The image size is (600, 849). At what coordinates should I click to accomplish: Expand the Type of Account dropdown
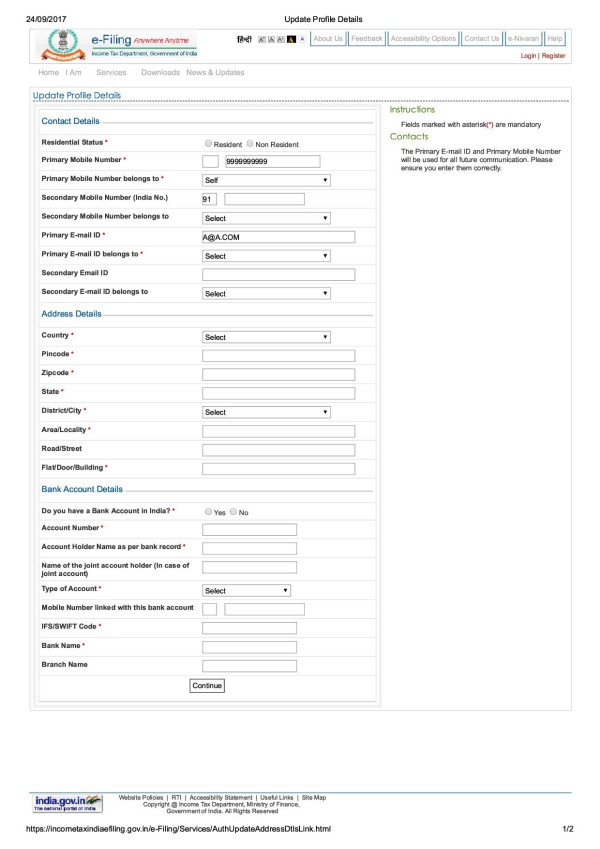coord(246,591)
